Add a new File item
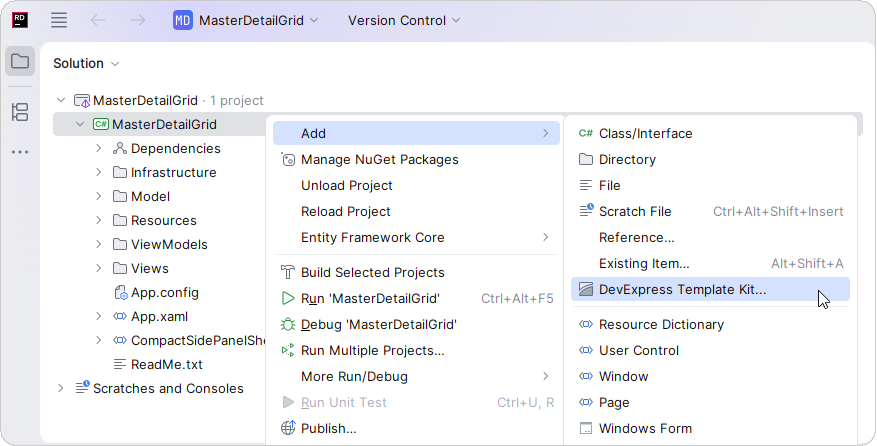Viewport: 877px width, 446px height. [x=710, y=185]
